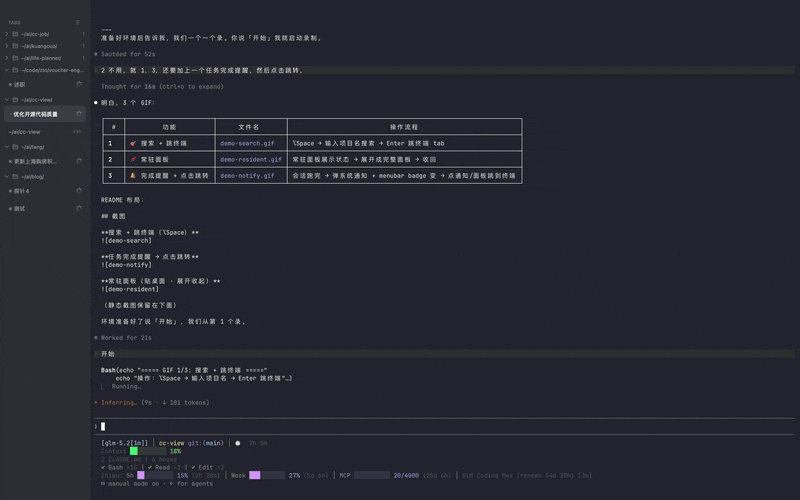800x500 pixels.
Task: Click the badge count on ~/ai/cc-job/ row
Action: pyautogui.click(x=83, y=34)
